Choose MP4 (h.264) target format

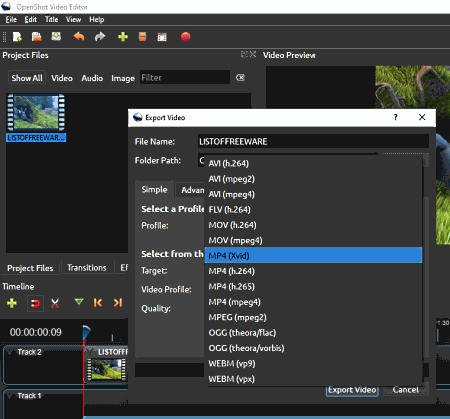(x=313, y=271)
